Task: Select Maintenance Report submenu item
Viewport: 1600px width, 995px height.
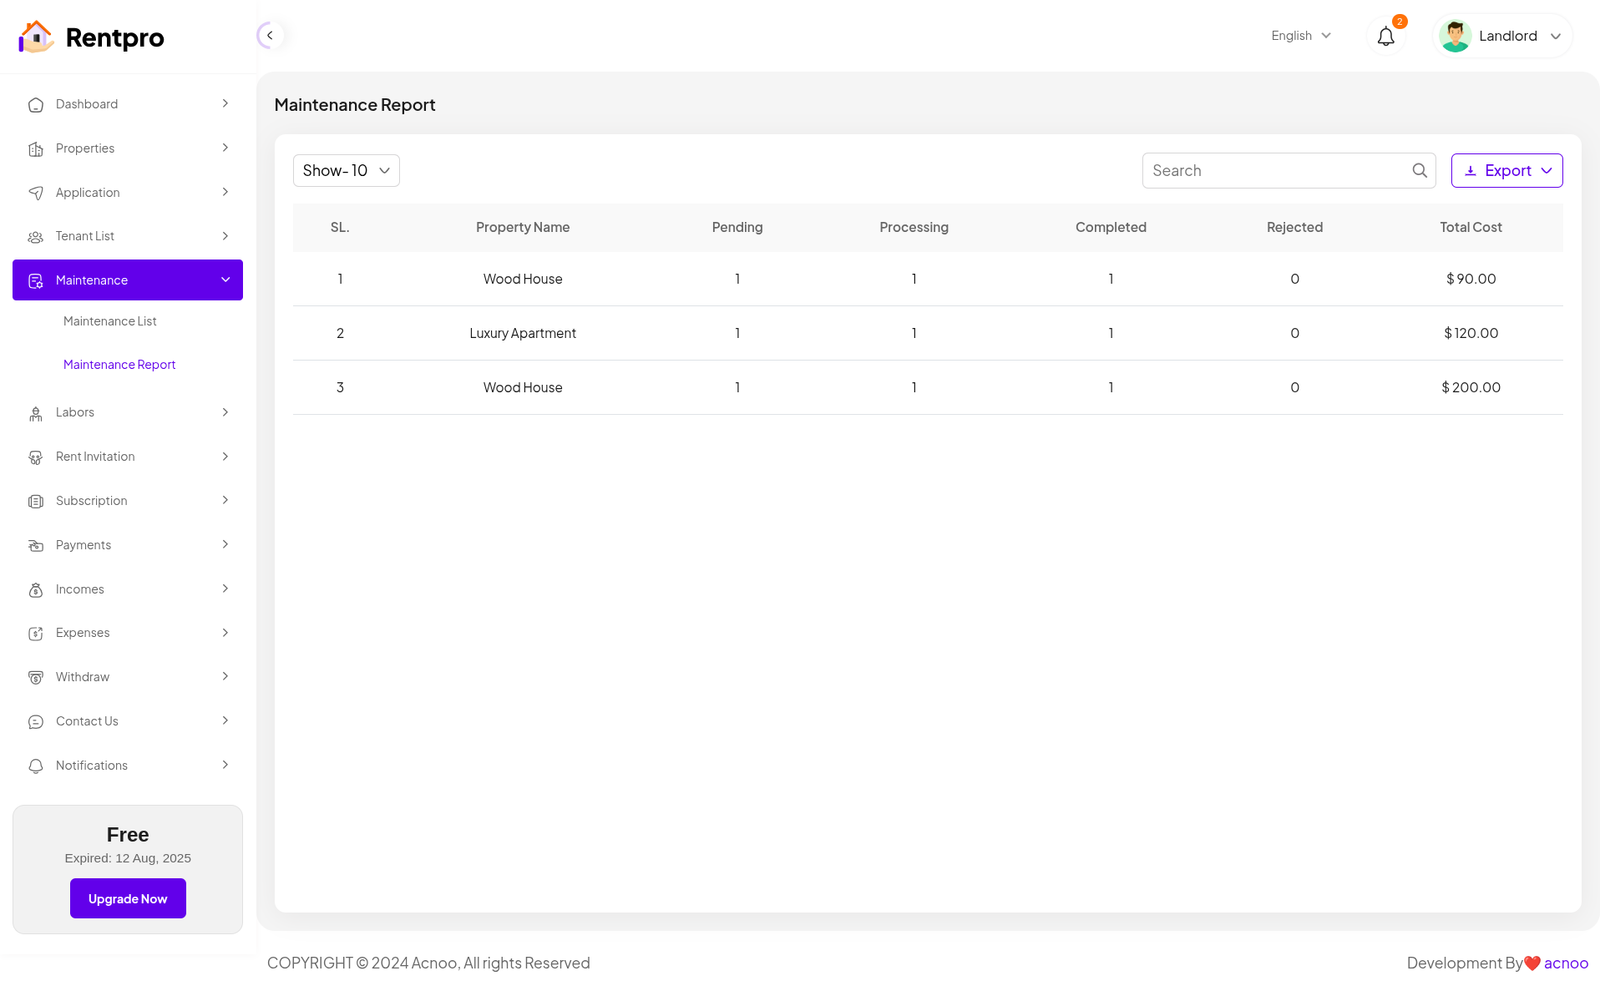Action: (119, 365)
